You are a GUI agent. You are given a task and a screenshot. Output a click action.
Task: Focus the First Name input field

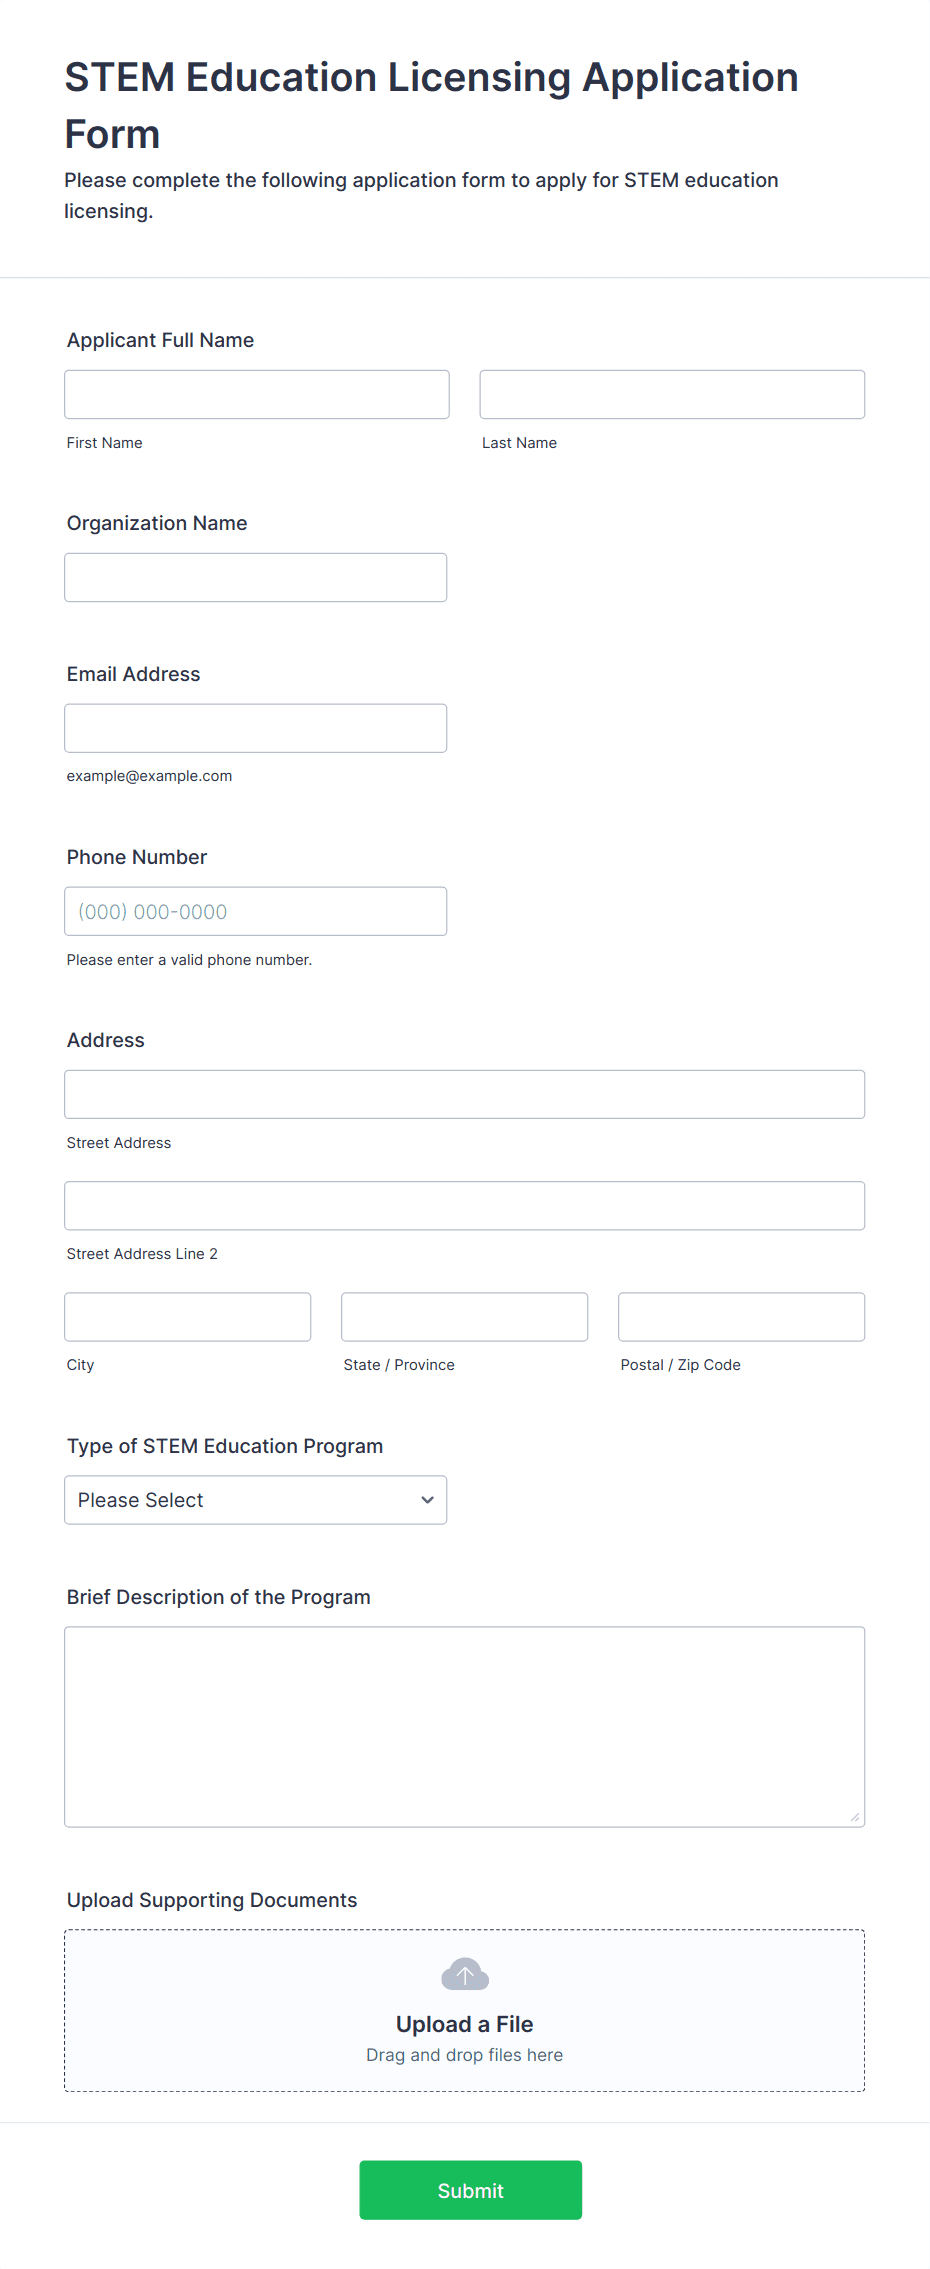(x=257, y=394)
